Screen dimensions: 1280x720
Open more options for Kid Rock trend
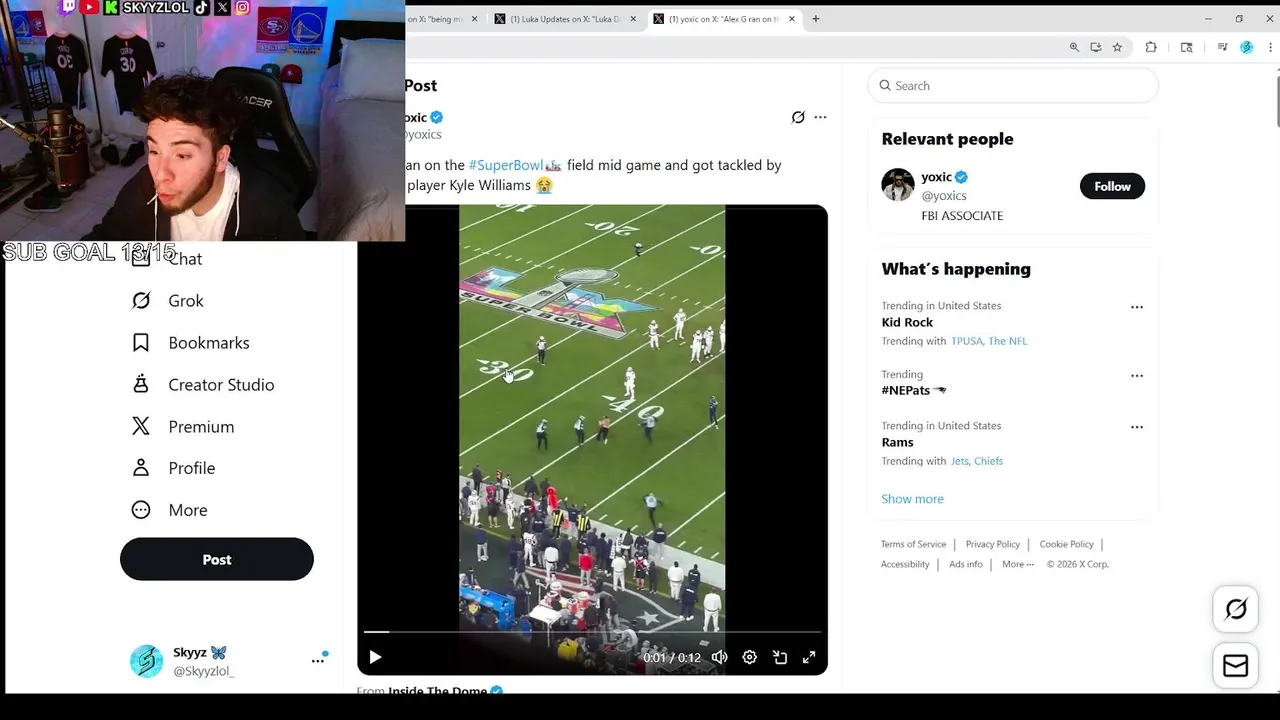click(1136, 307)
